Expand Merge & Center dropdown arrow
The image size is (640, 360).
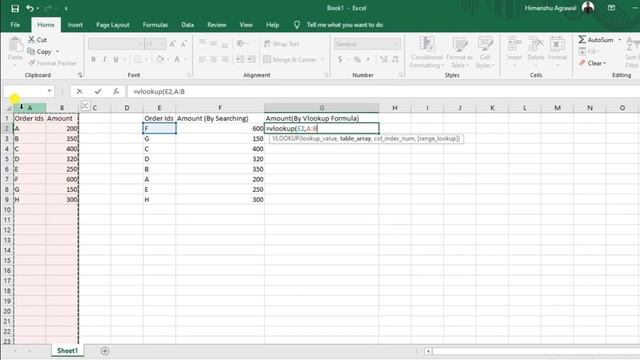pyautogui.click(x=322, y=60)
